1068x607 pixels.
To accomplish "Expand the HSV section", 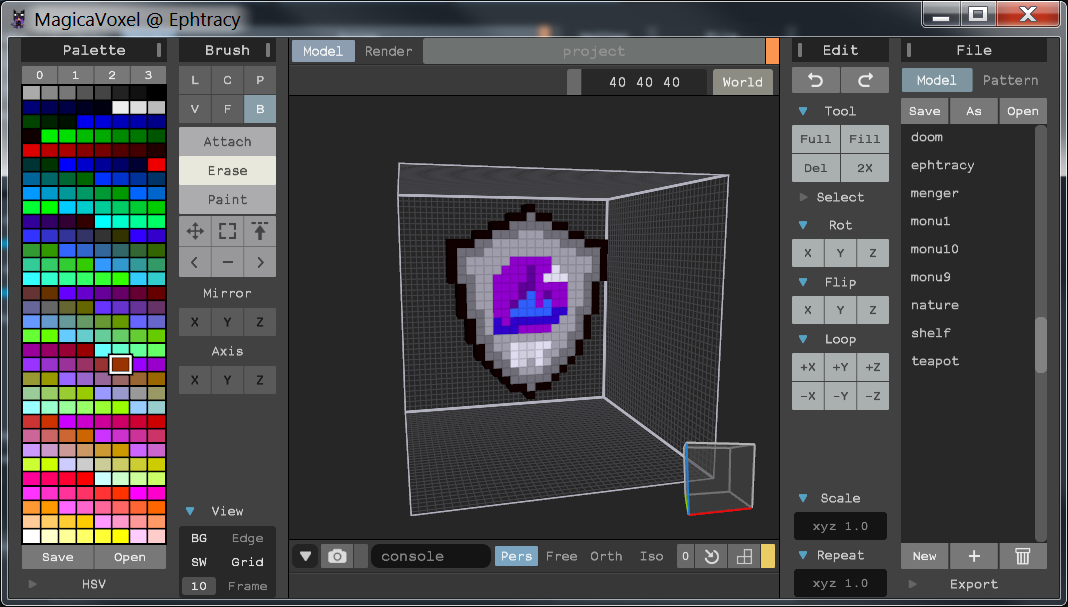I will (32, 584).
